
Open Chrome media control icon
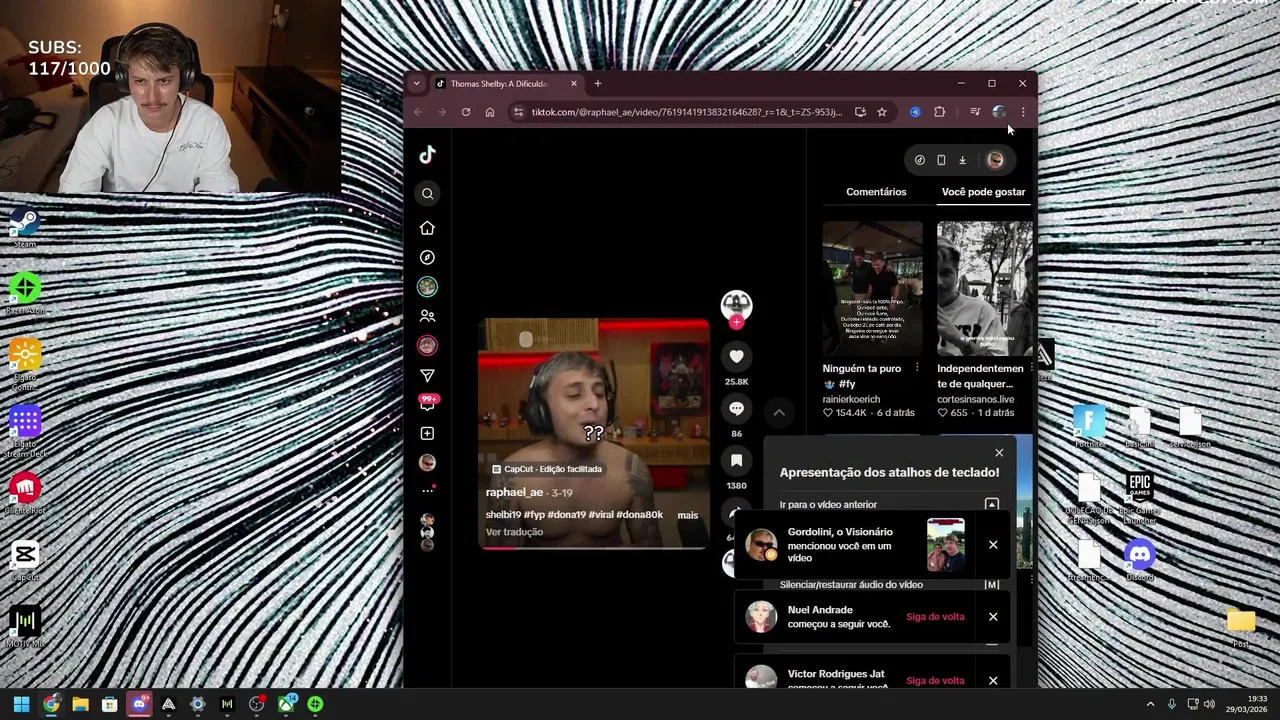tap(975, 112)
